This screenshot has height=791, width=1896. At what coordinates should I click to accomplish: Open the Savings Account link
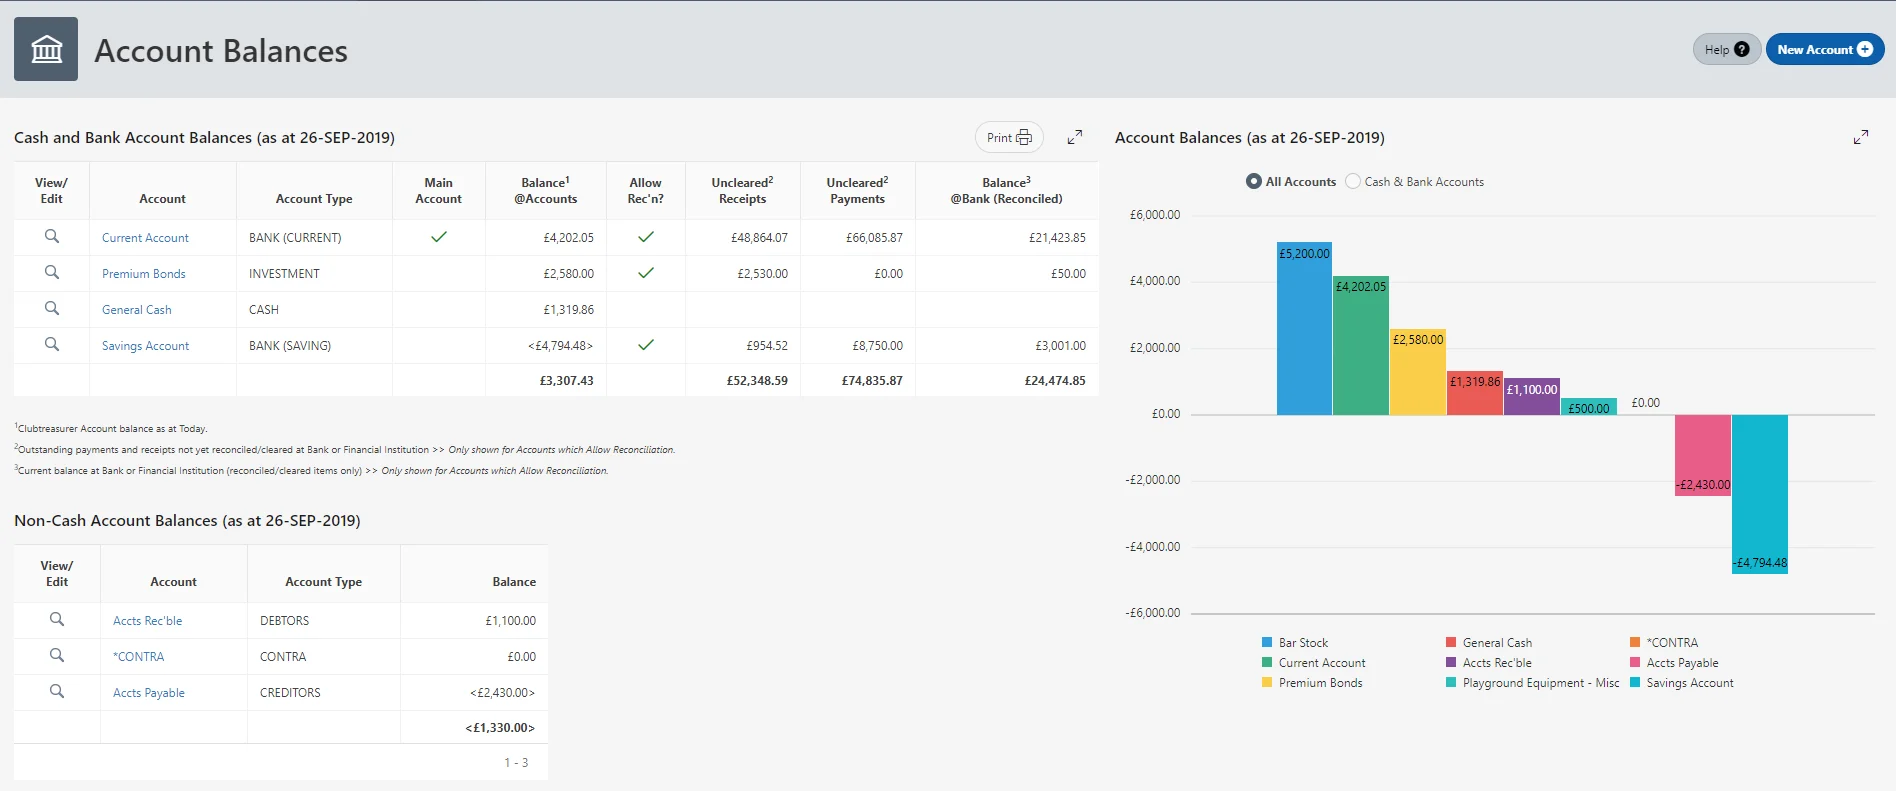pos(145,346)
